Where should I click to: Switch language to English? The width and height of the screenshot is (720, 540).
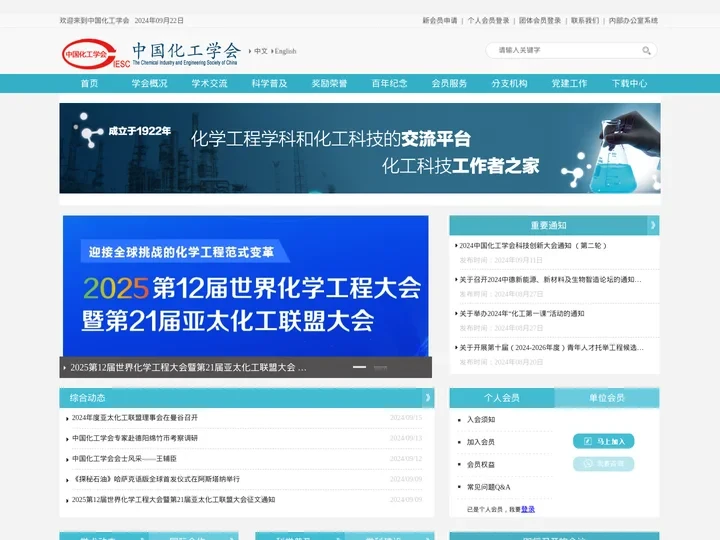click(285, 51)
